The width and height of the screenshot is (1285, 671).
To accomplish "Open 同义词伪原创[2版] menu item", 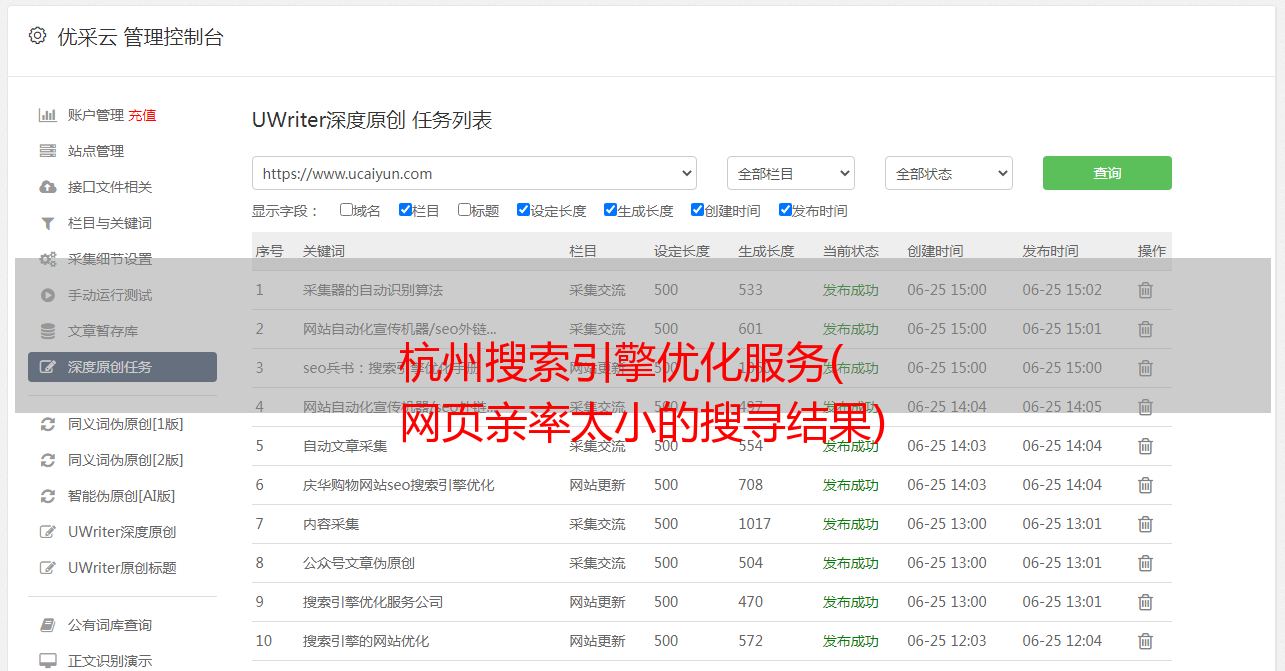I will click(x=126, y=460).
